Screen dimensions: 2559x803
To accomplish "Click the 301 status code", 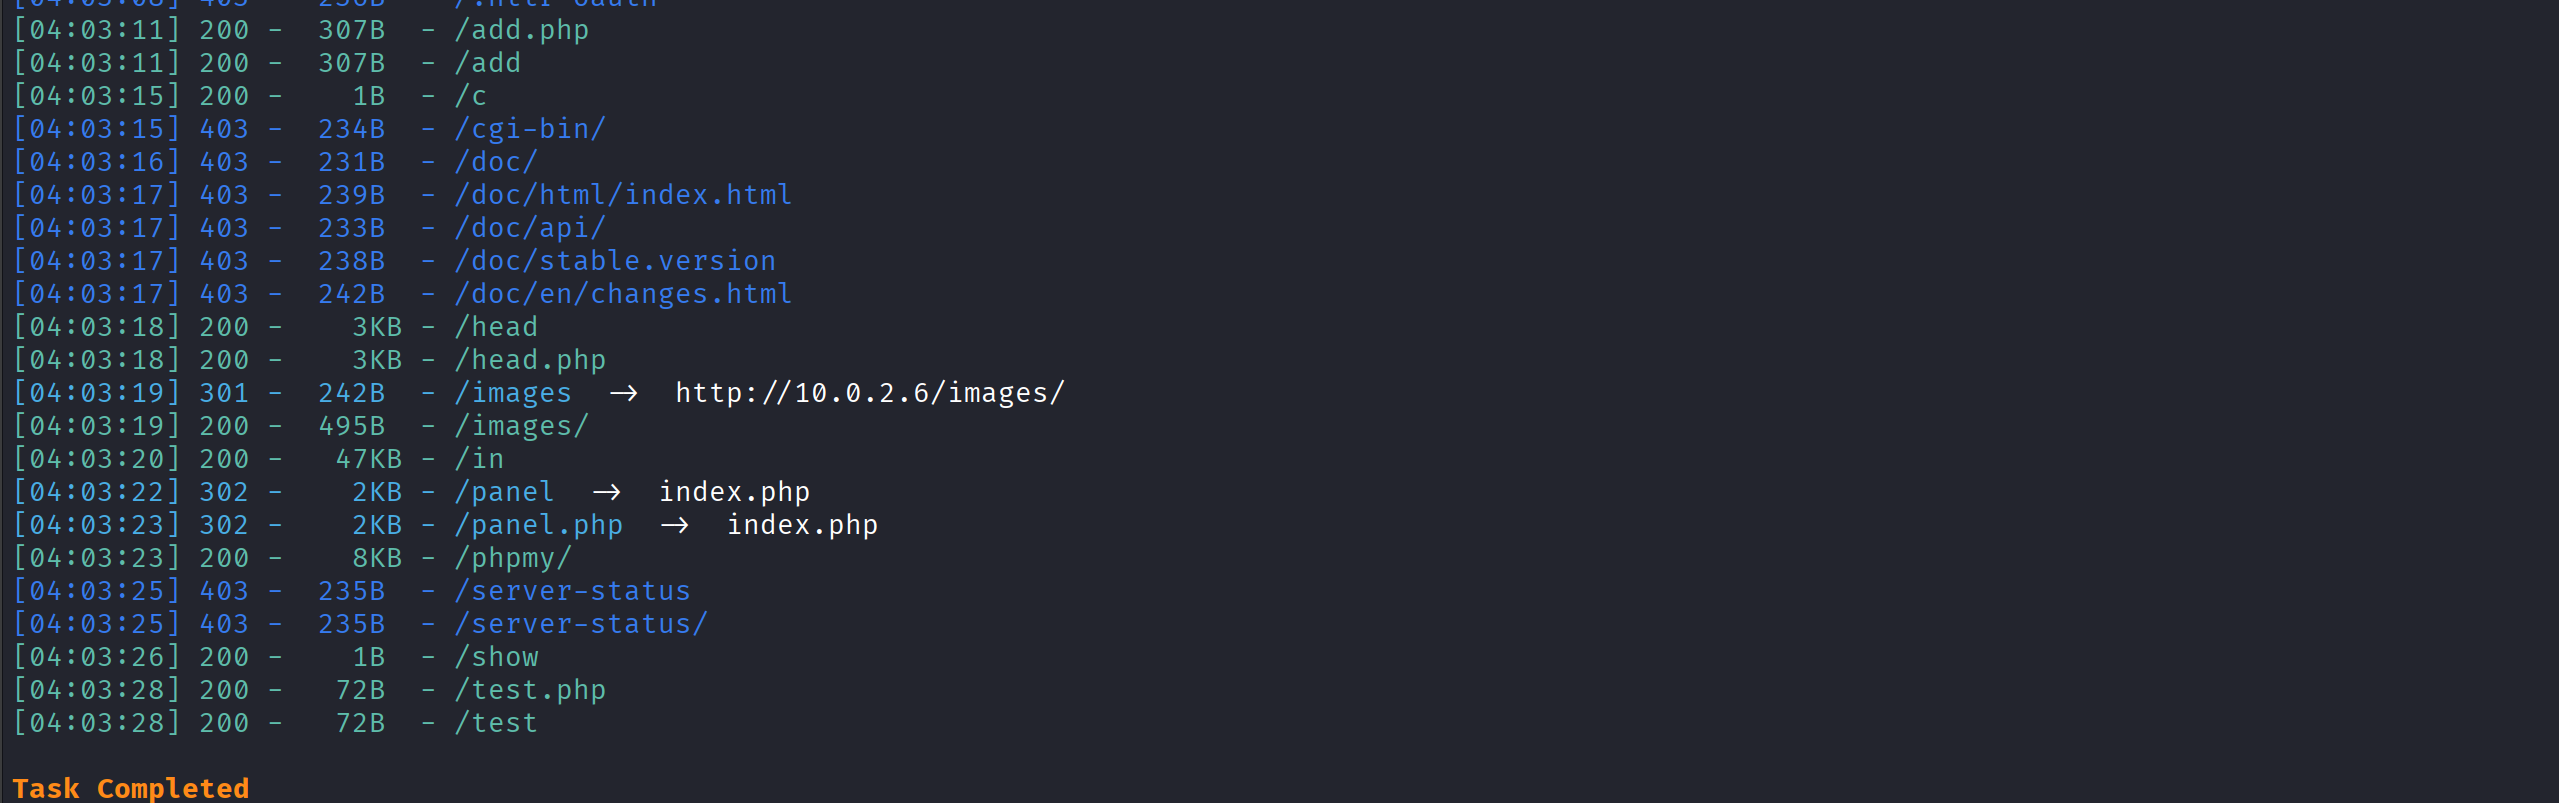I will pos(224,393).
